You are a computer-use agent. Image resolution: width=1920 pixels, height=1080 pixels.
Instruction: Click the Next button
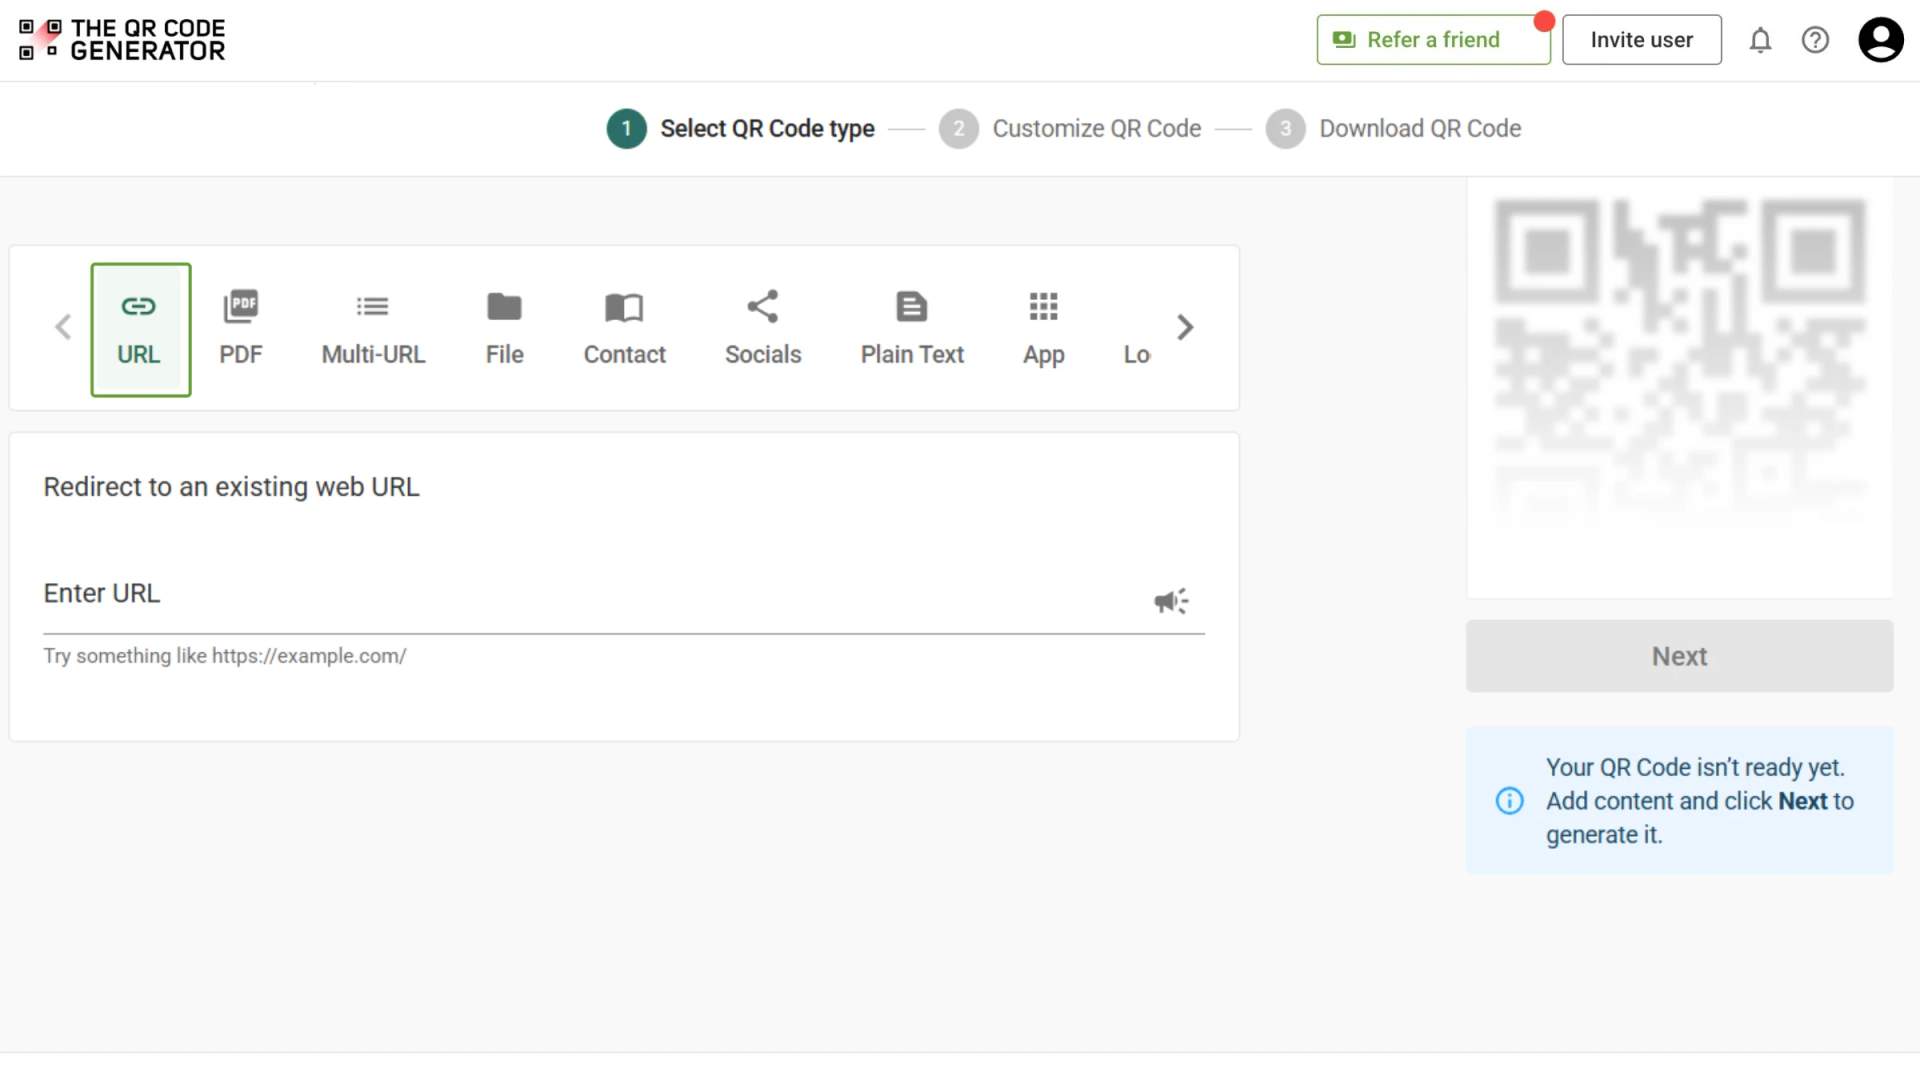click(x=1679, y=656)
